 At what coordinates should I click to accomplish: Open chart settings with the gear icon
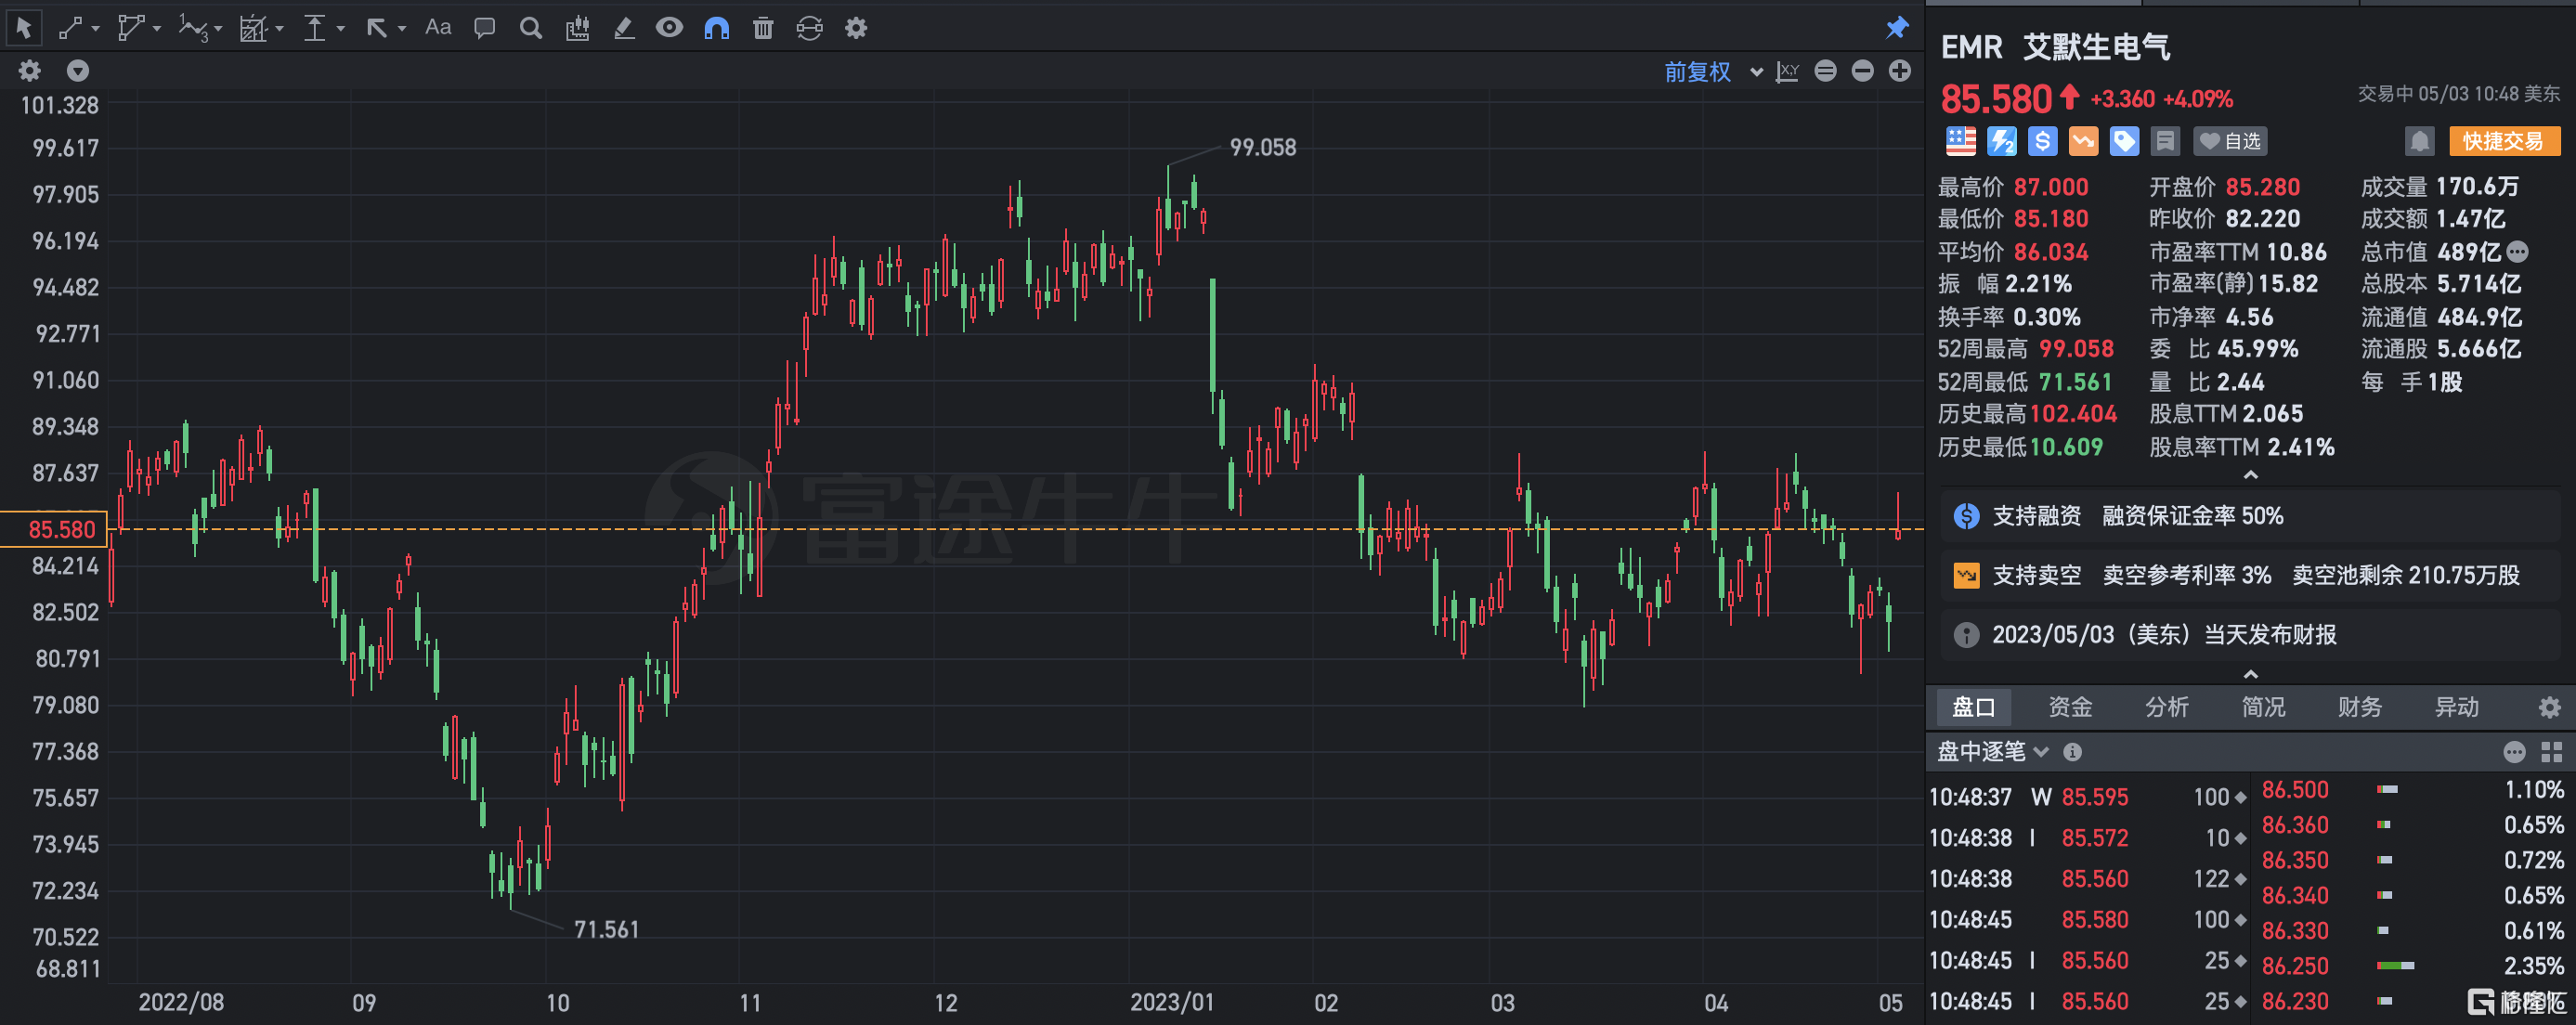pos(855,28)
